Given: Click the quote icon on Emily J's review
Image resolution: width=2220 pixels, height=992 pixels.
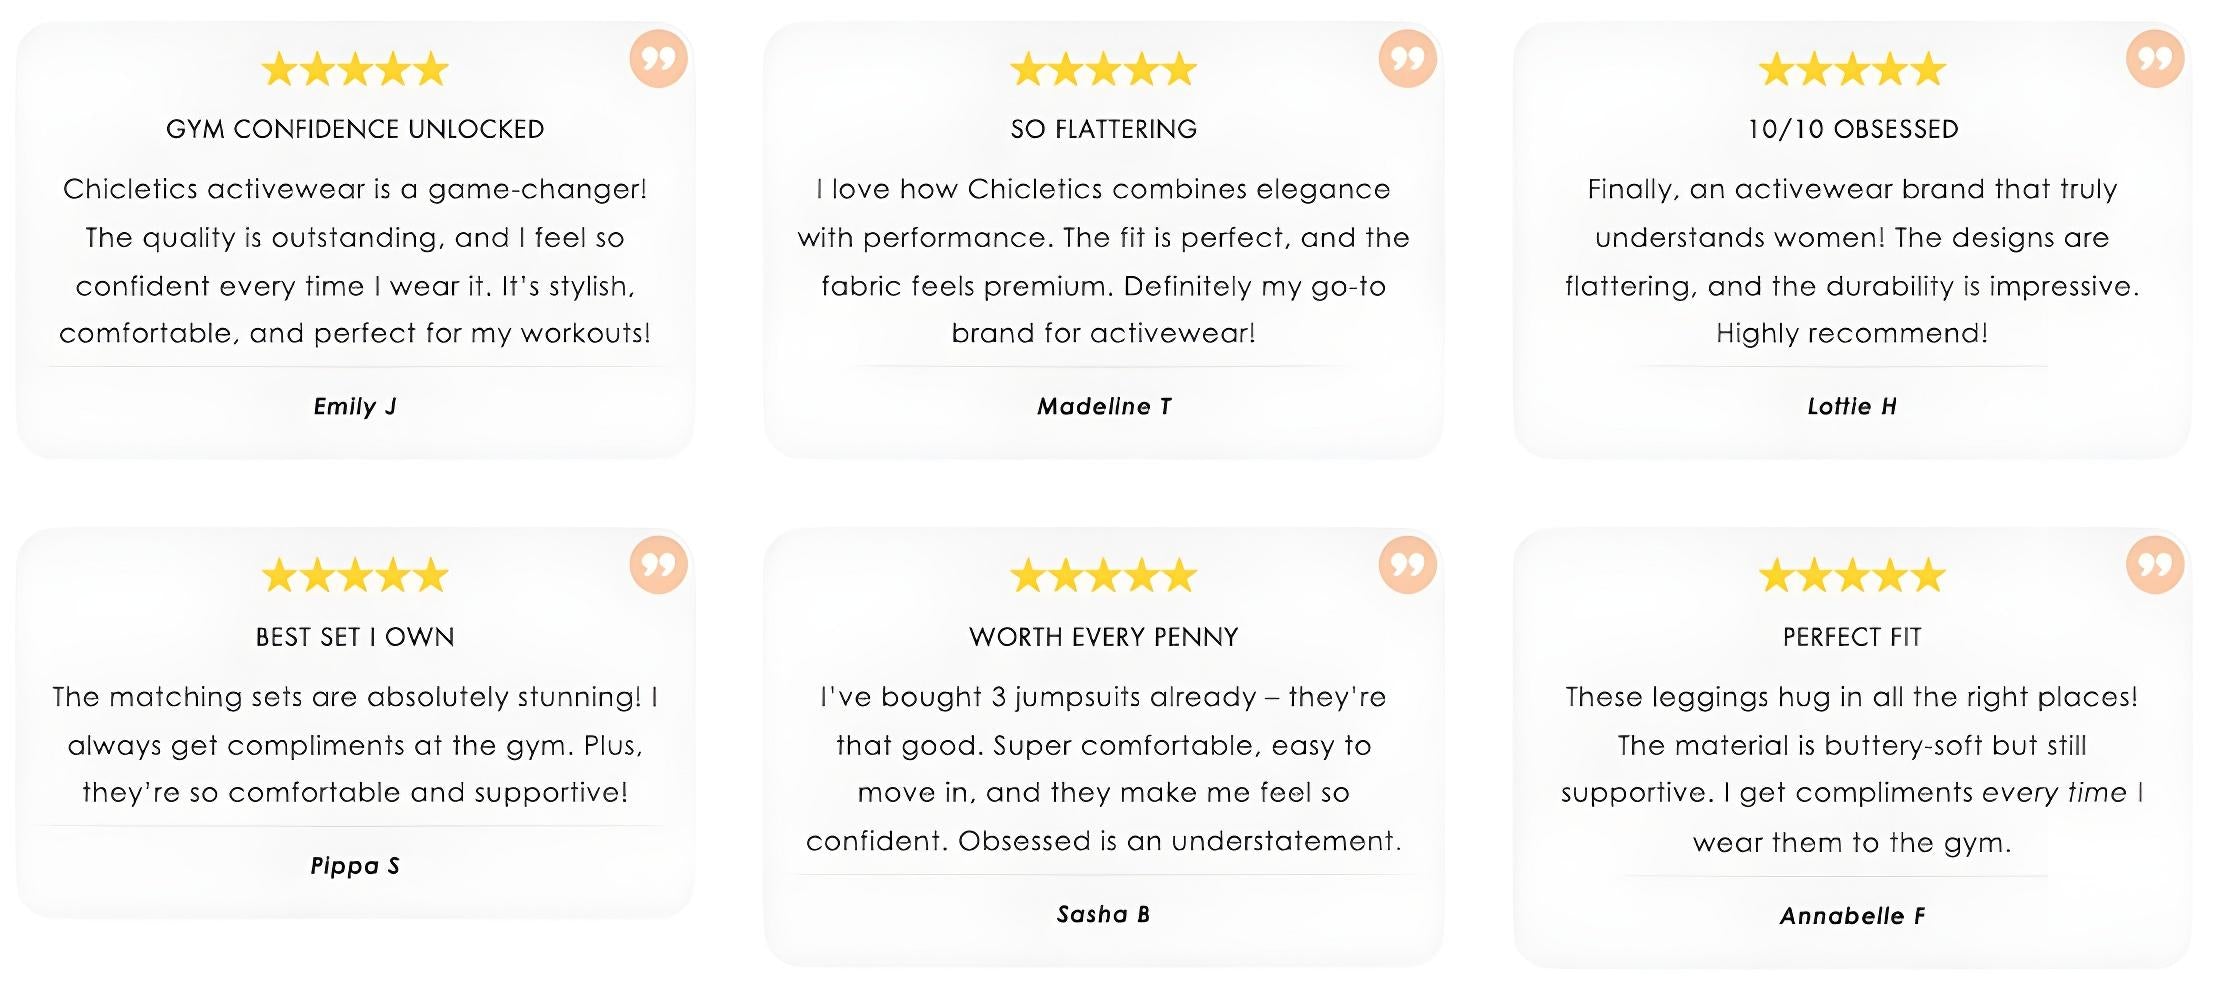Looking at the screenshot, I should [x=659, y=59].
